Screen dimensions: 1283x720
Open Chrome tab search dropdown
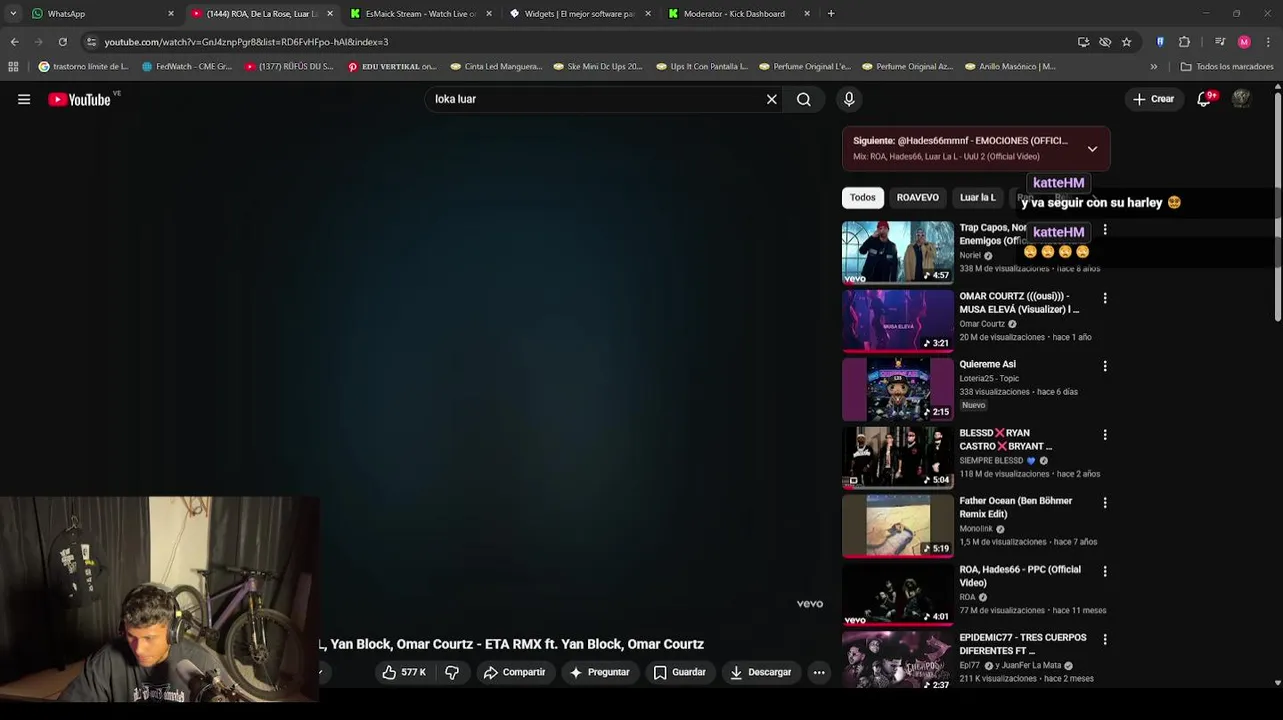13,14
